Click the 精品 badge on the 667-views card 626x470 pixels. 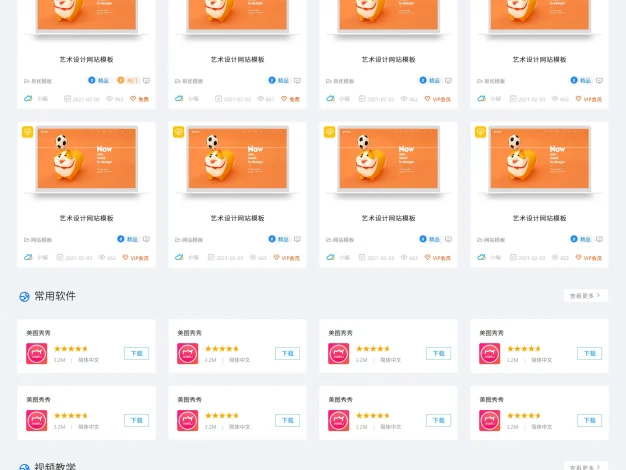[x=279, y=81]
